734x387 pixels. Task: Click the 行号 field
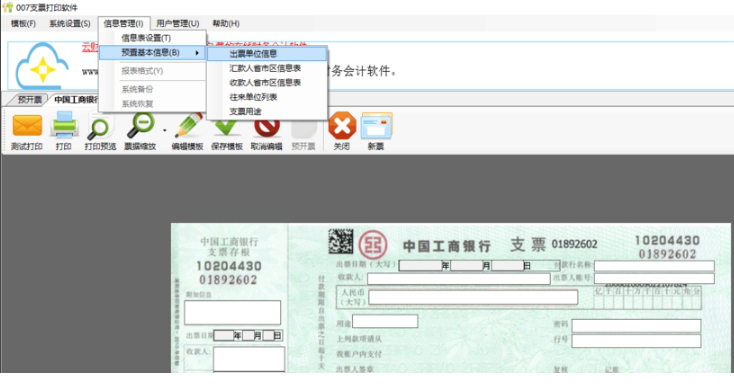636,341
